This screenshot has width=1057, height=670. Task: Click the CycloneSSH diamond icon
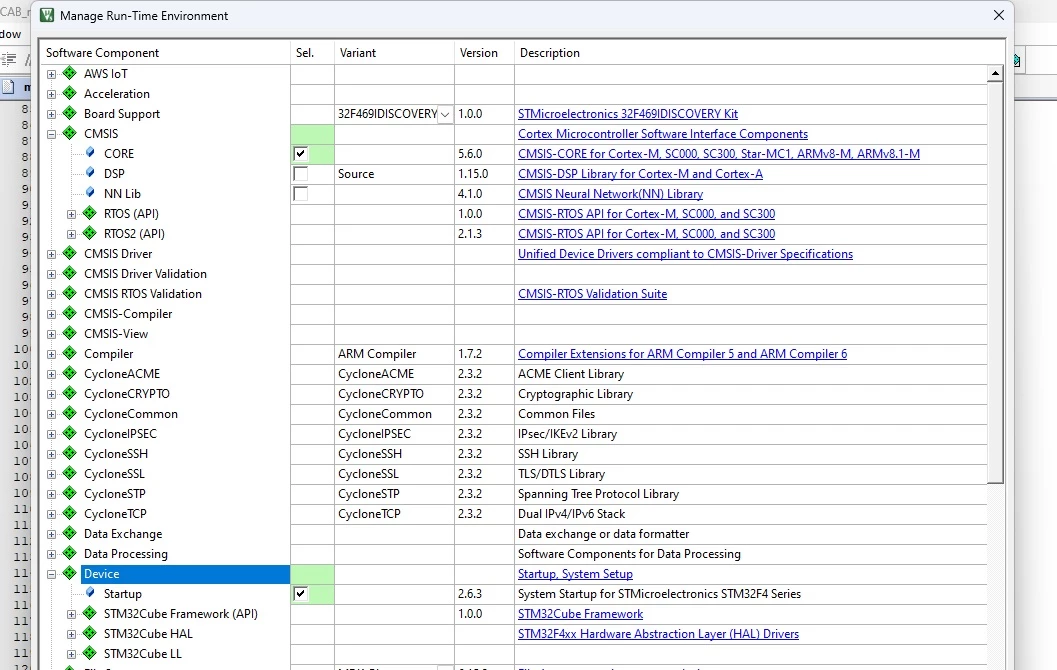pyautogui.click(x=69, y=454)
